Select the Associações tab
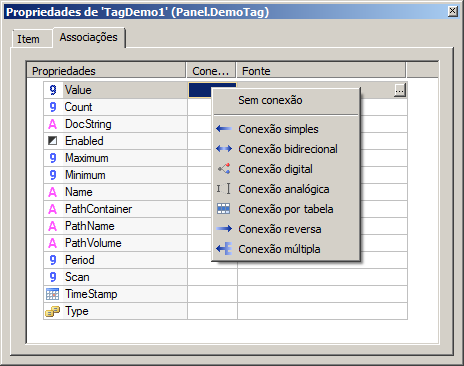 [x=89, y=37]
